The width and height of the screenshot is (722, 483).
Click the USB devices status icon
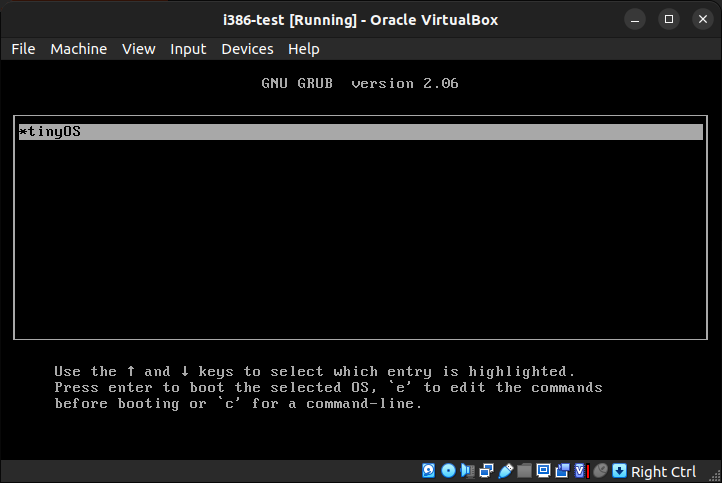click(506, 471)
